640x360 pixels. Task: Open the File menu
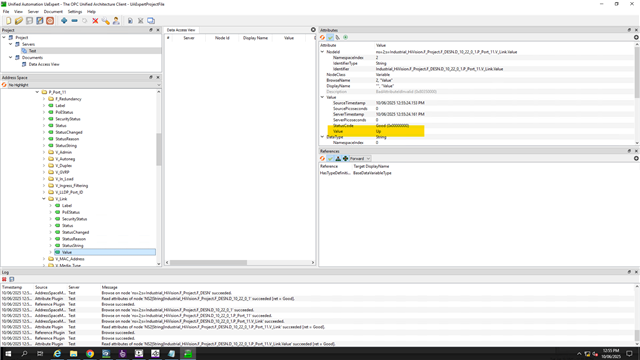coord(6,12)
